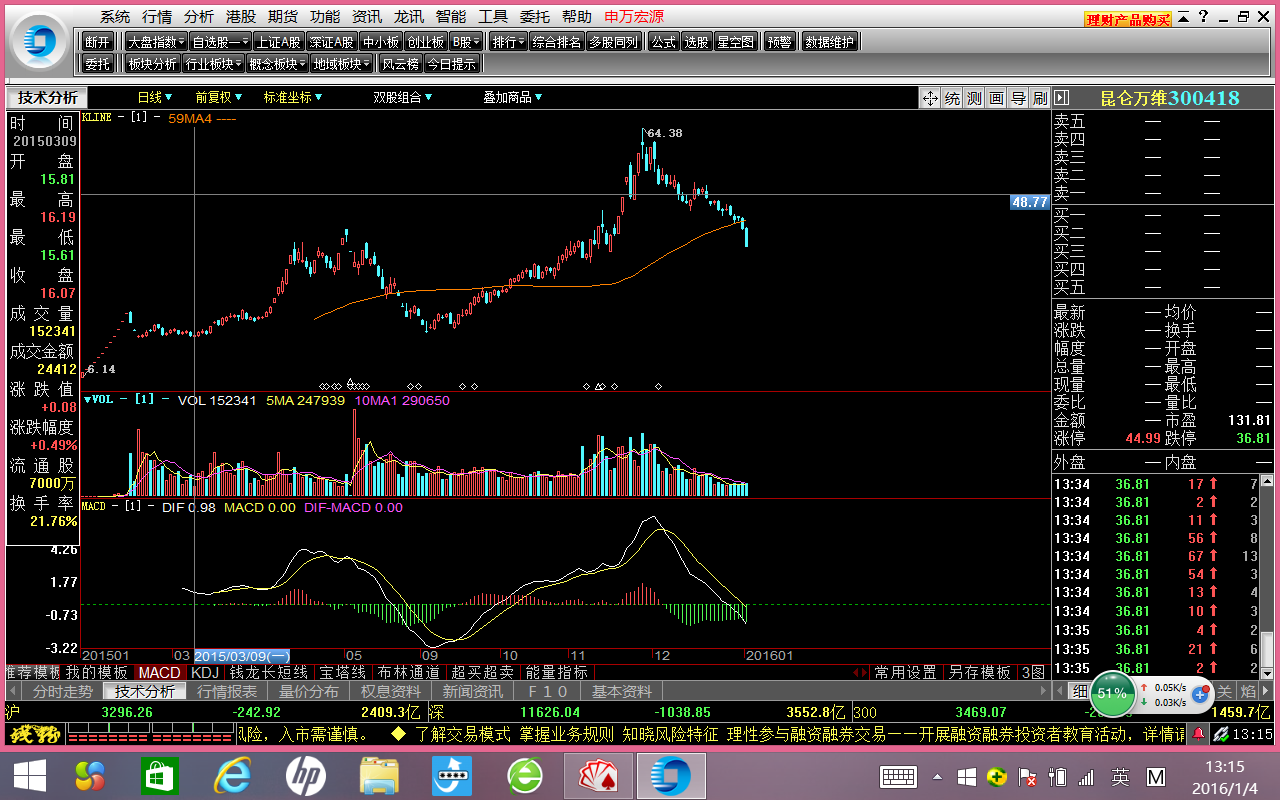The width and height of the screenshot is (1280, 800).
Task: Open HP support assistant taskbar icon
Action: (305, 776)
